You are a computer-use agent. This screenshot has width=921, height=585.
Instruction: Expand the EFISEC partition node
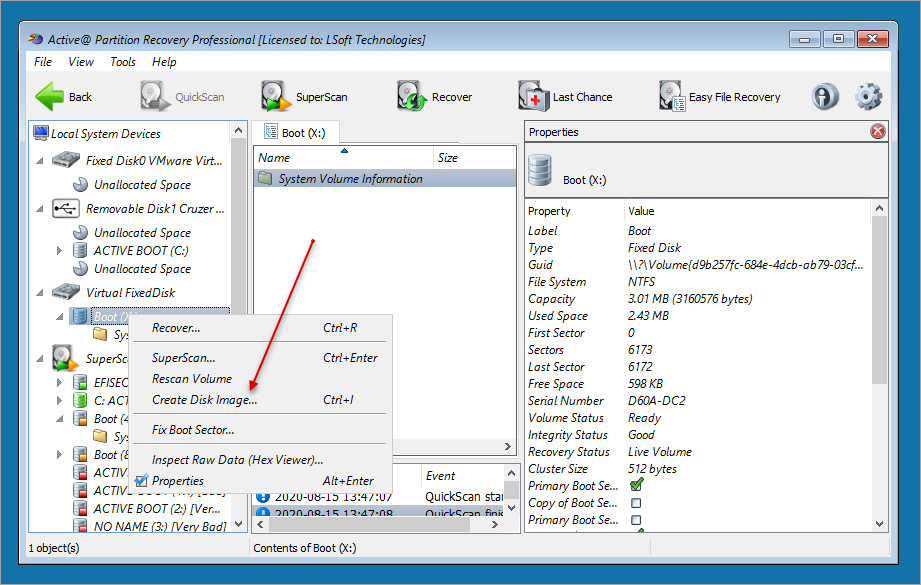59,382
